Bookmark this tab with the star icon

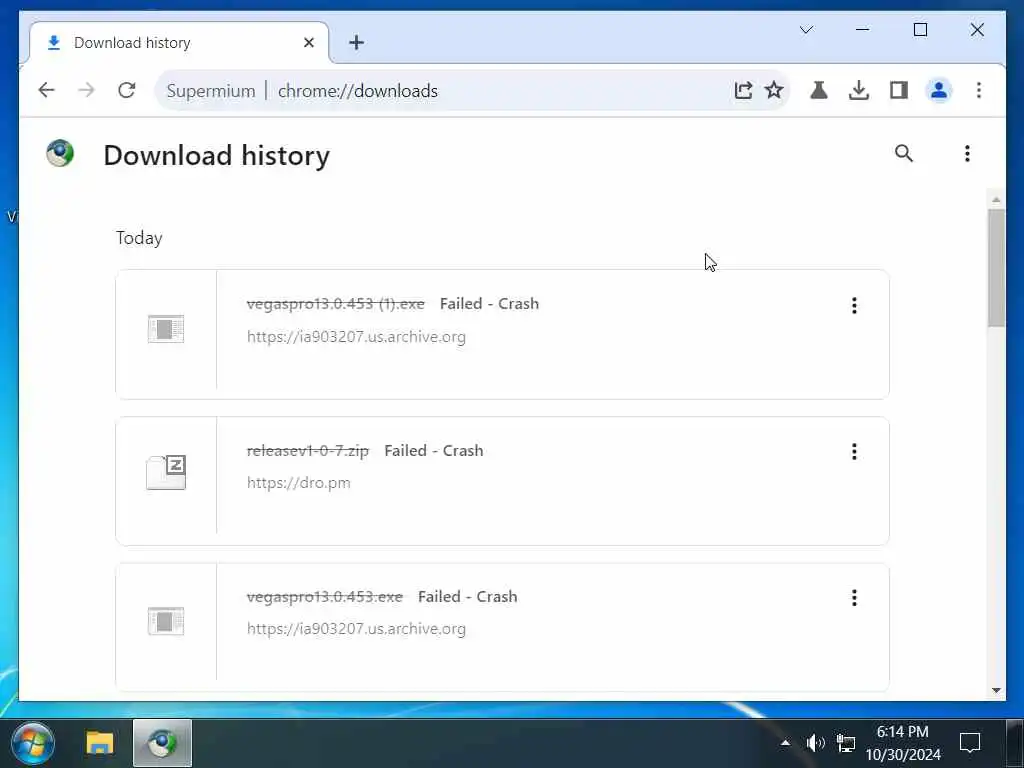coord(774,90)
